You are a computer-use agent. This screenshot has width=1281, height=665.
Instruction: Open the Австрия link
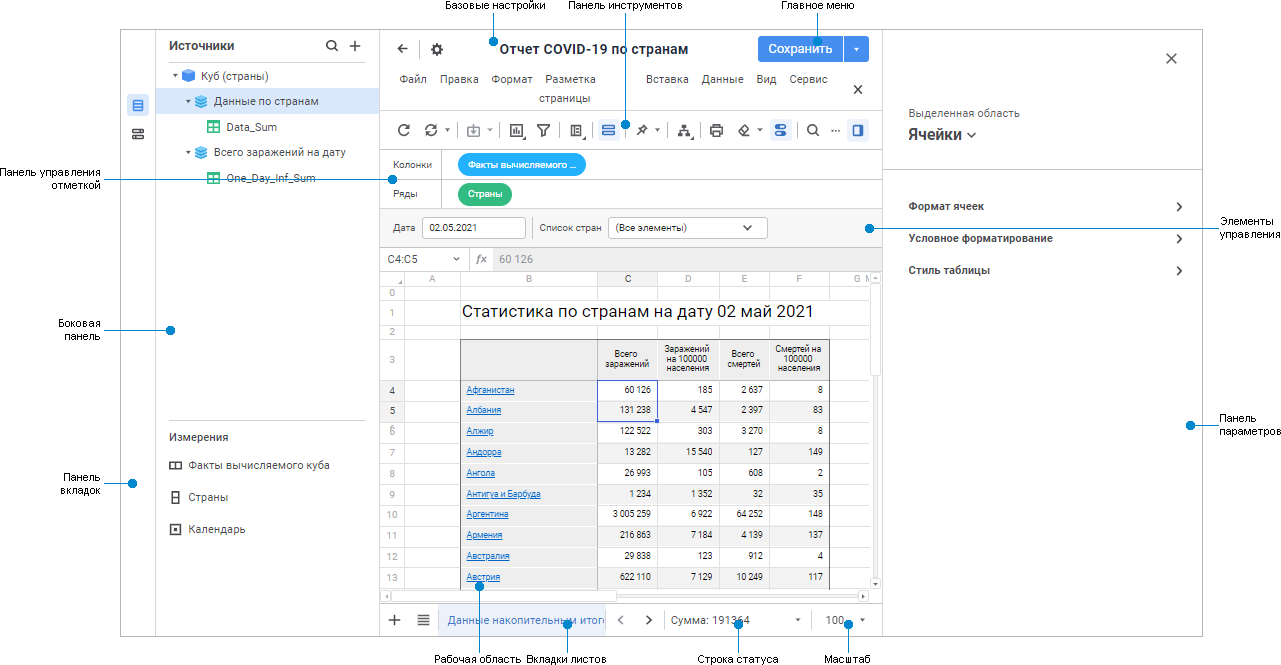pyautogui.click(x=483, y=577)
